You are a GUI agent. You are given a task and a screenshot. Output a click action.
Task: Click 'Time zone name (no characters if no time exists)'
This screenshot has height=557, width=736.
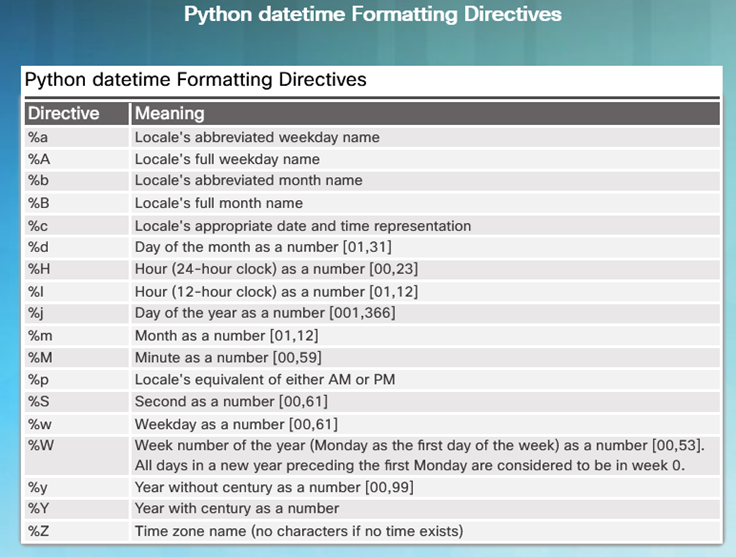(299, 531)
